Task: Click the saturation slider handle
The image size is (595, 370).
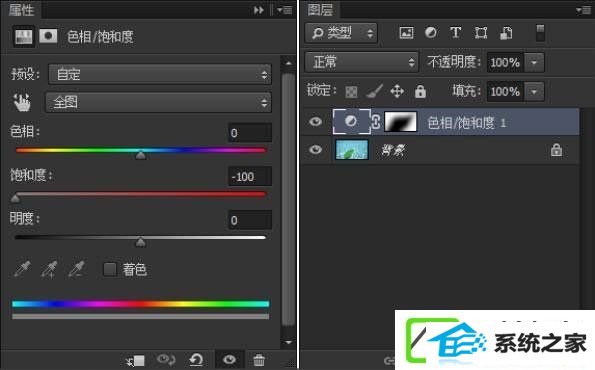Action: click(15, 198)
